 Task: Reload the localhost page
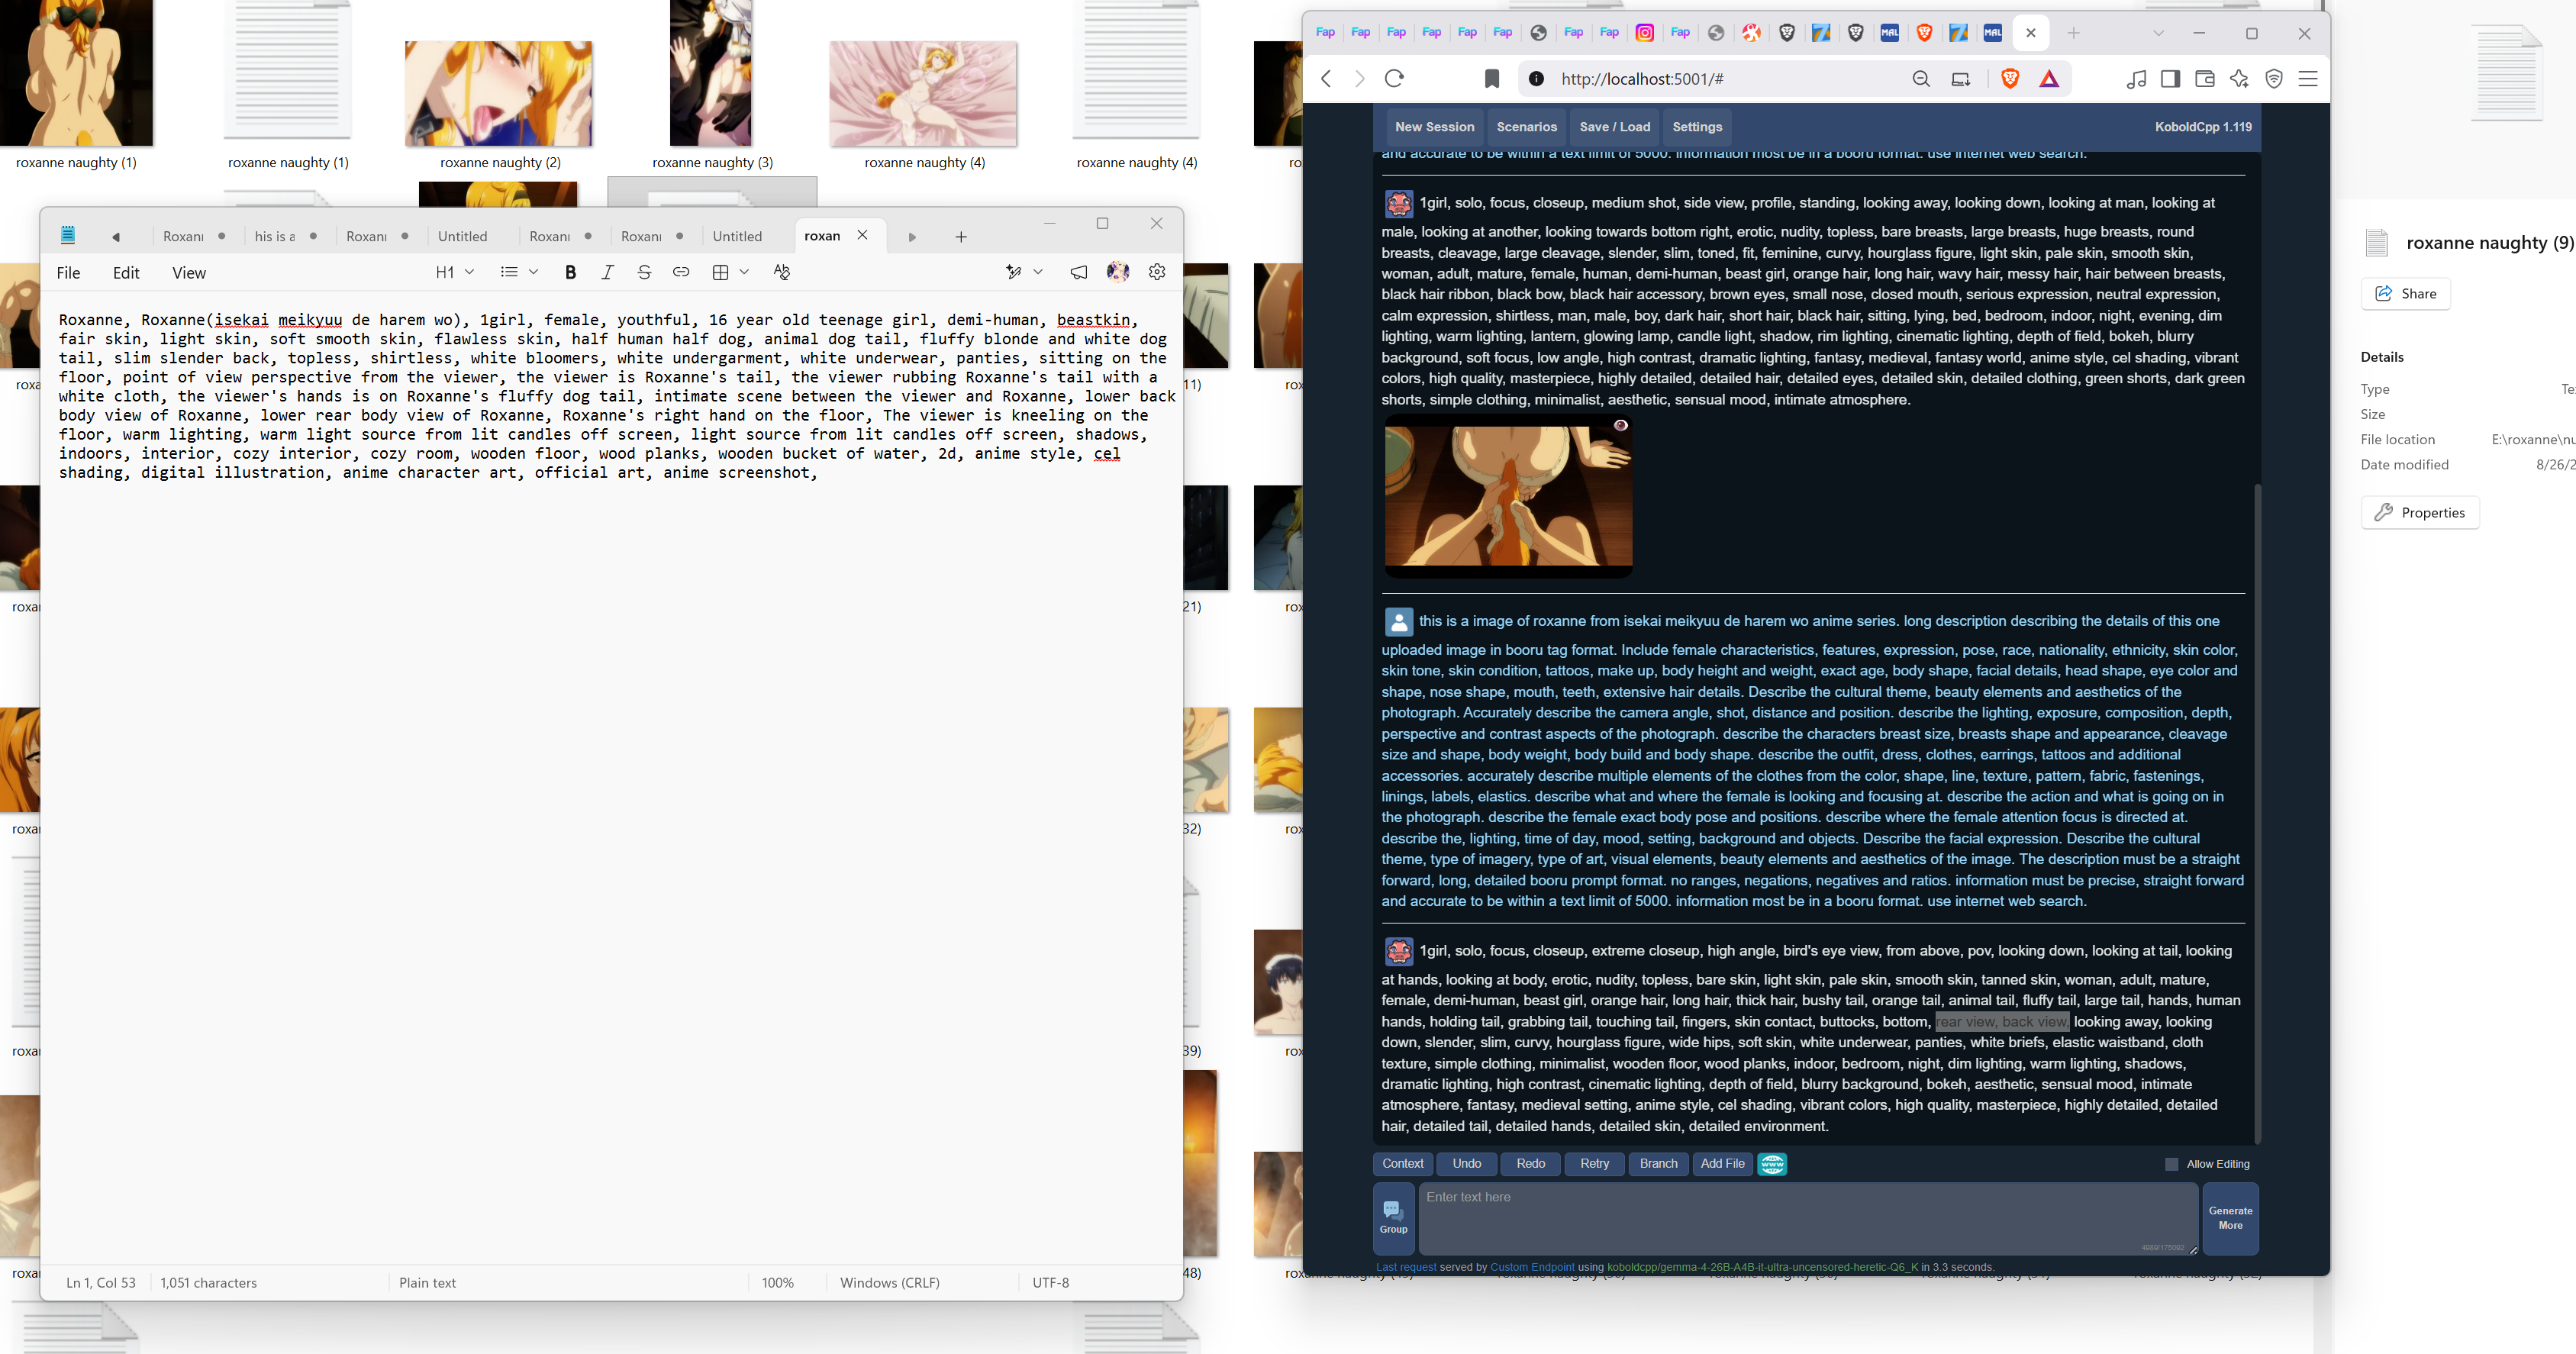(x=1394, y=79)
